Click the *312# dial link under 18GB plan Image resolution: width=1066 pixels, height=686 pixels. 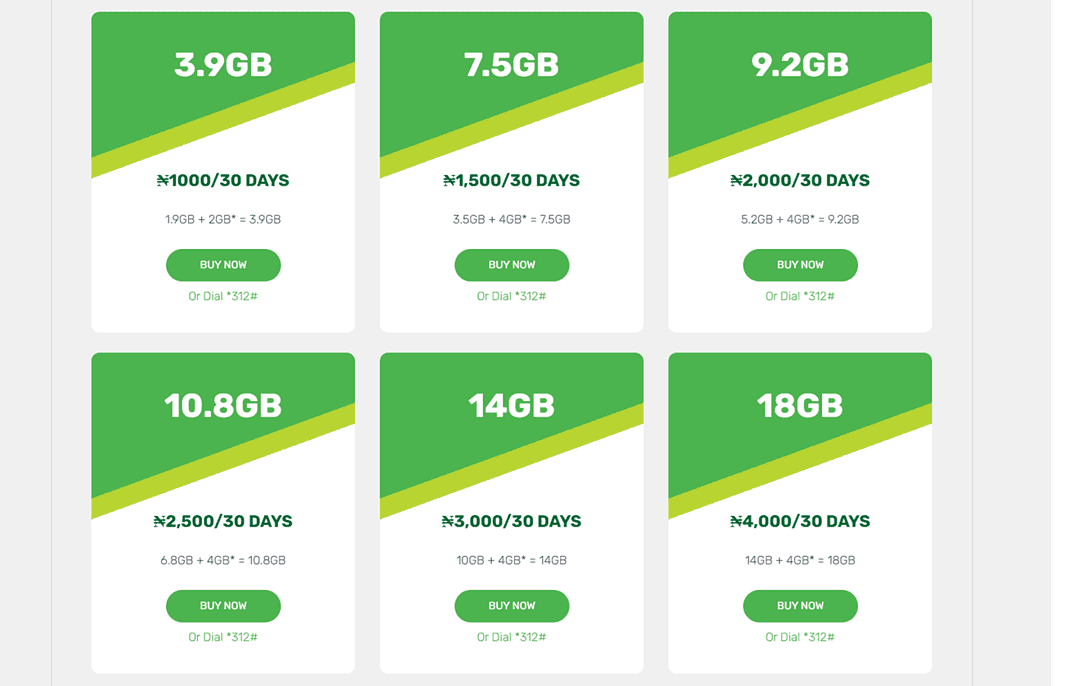point(800,637)
